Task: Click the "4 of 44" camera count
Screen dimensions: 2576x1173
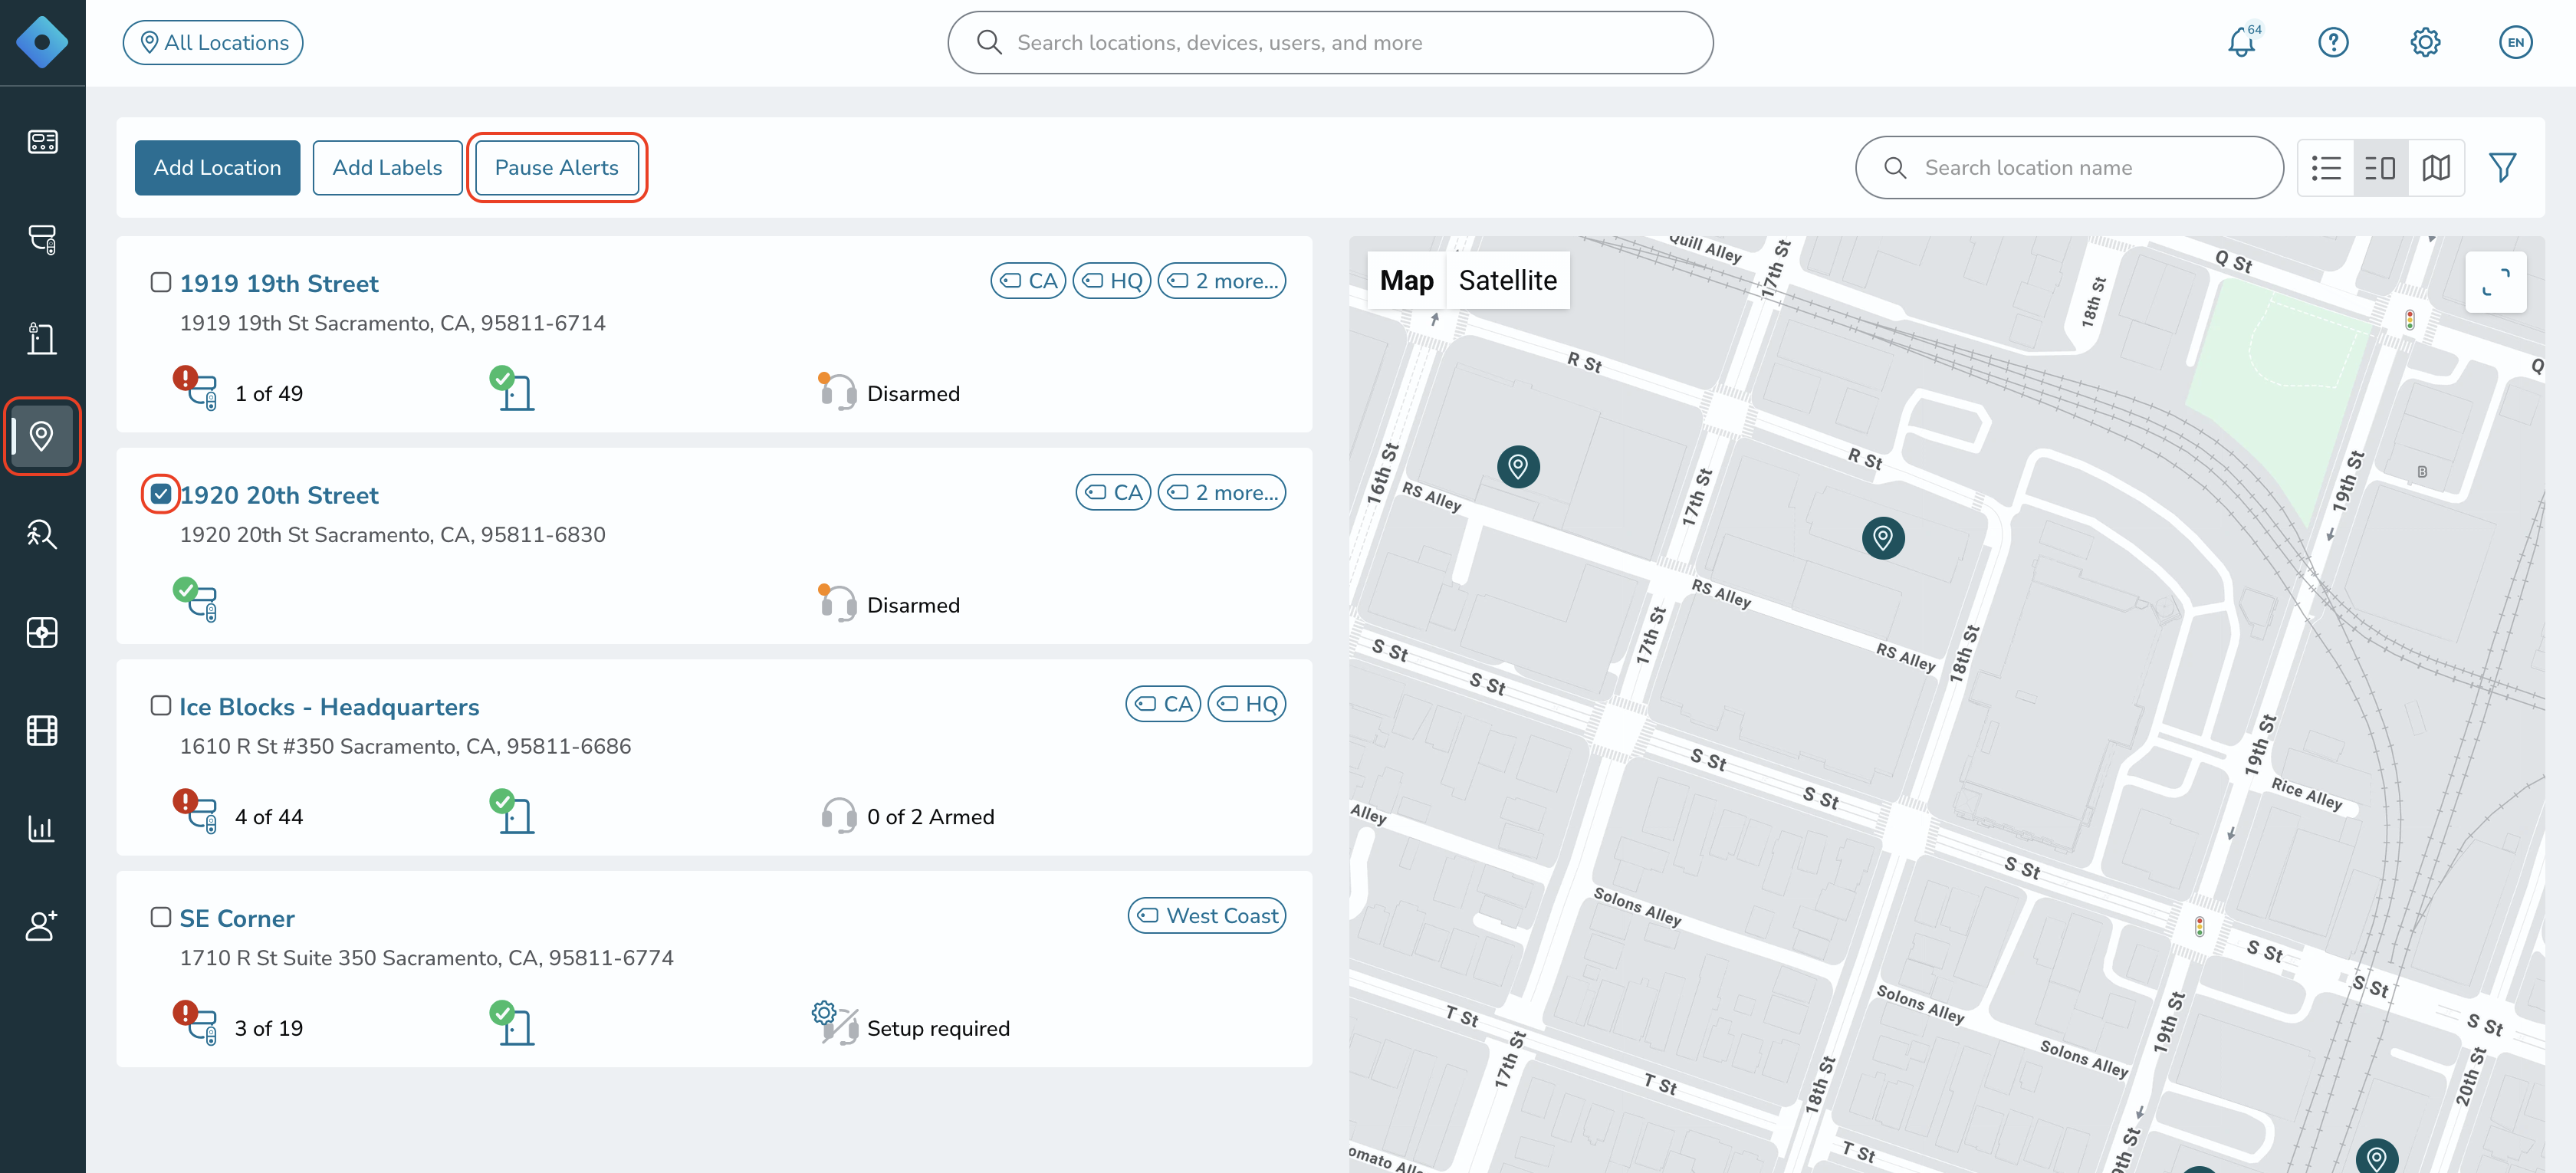Action: point(269,817)
